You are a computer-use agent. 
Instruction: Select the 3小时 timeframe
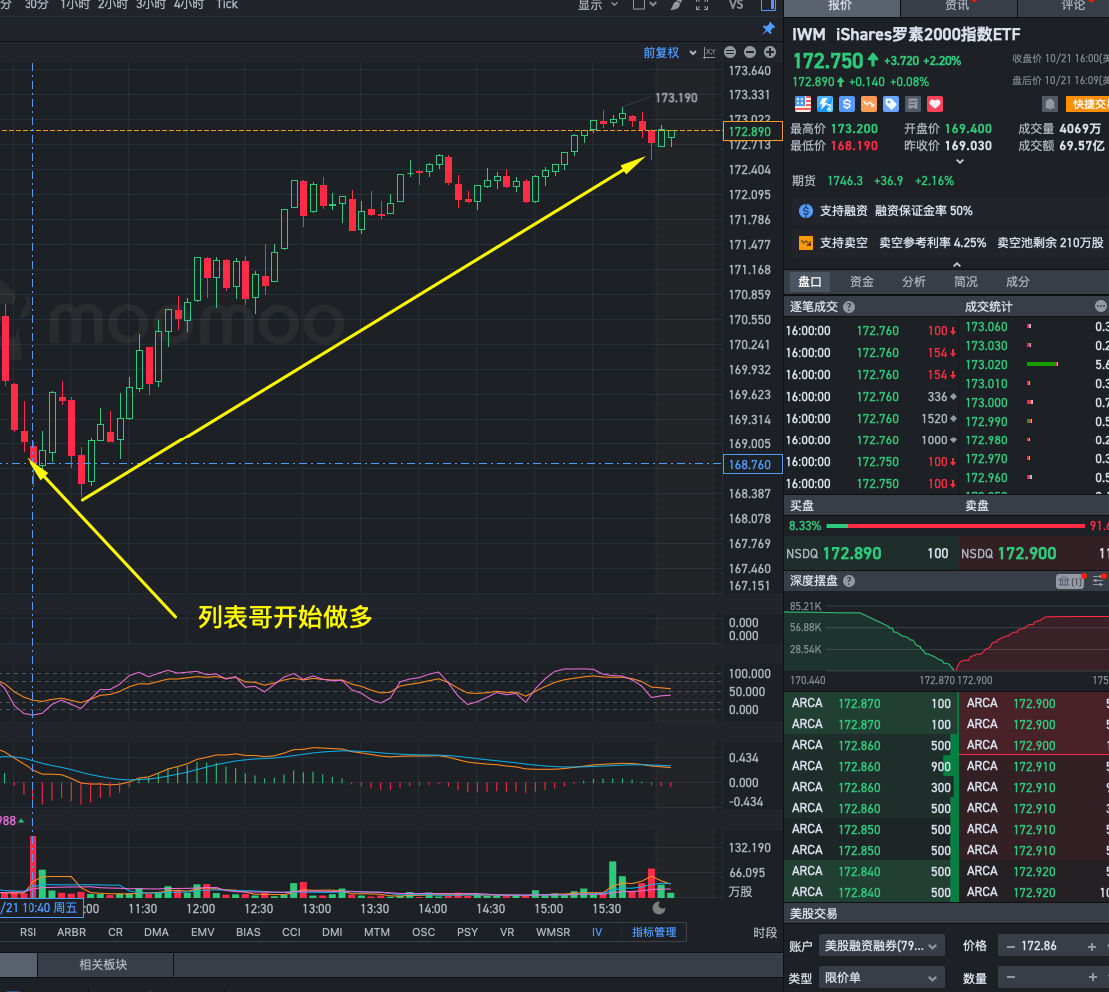click(151, 5)
